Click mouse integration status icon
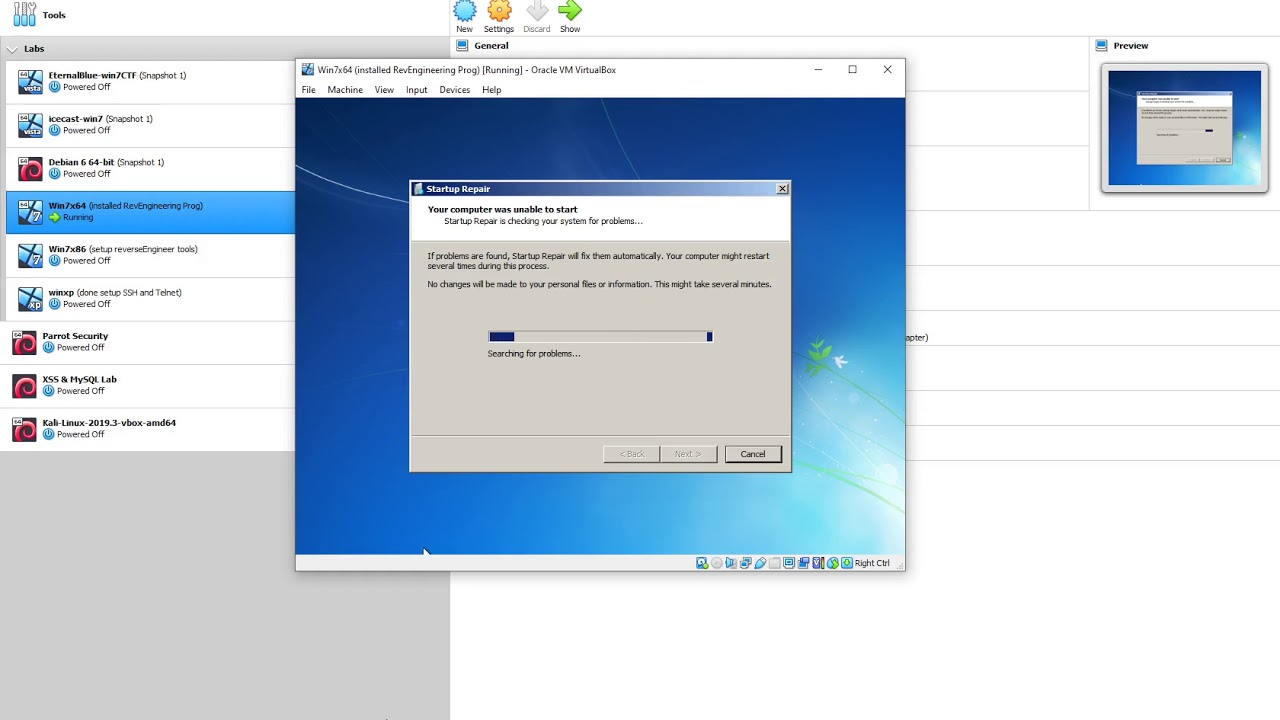The image size is (1280, 720). [833, 563]
